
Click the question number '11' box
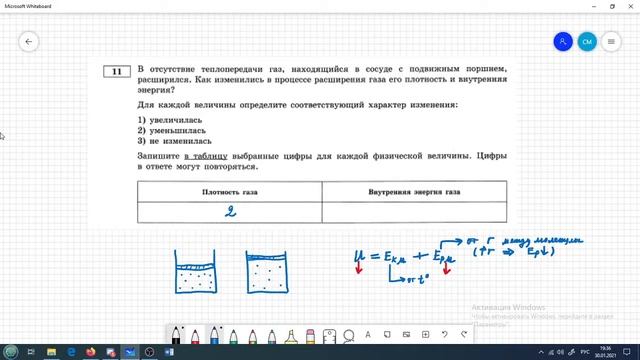coord(117,71)
